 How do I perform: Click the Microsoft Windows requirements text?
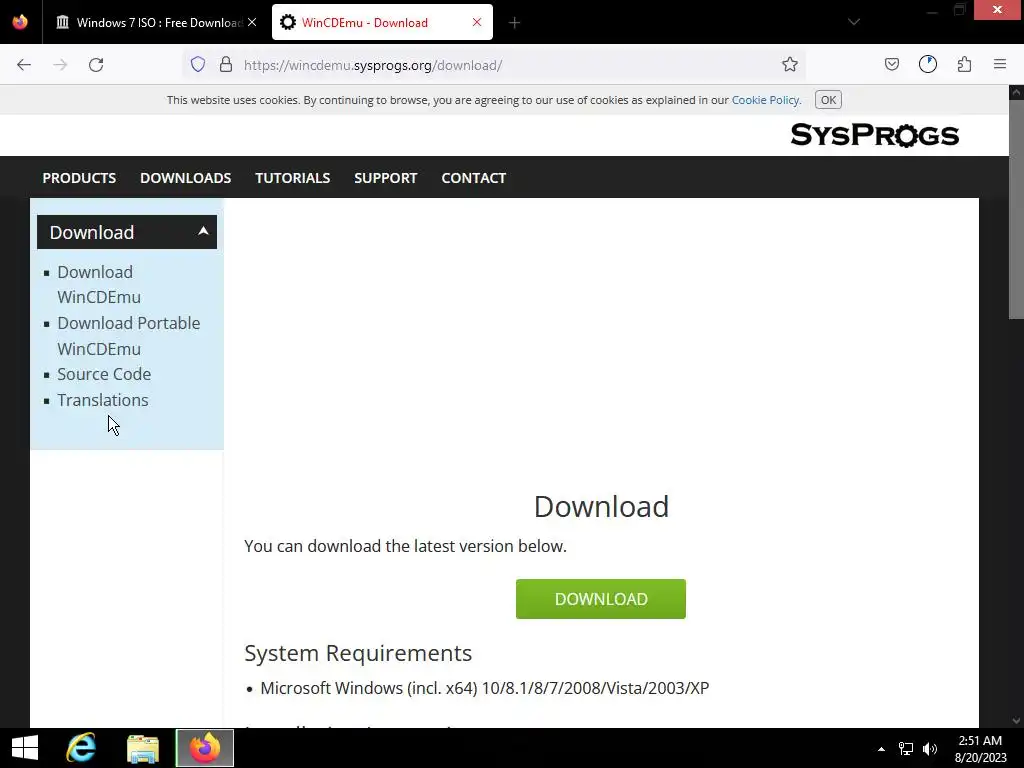click(485, 688)
